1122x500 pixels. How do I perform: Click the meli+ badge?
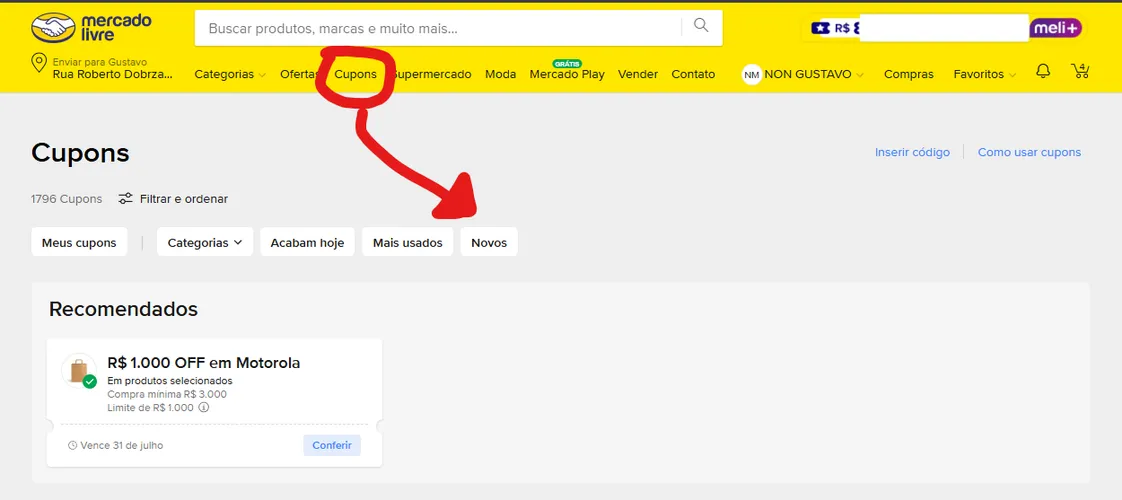(x=1055, y=29)
